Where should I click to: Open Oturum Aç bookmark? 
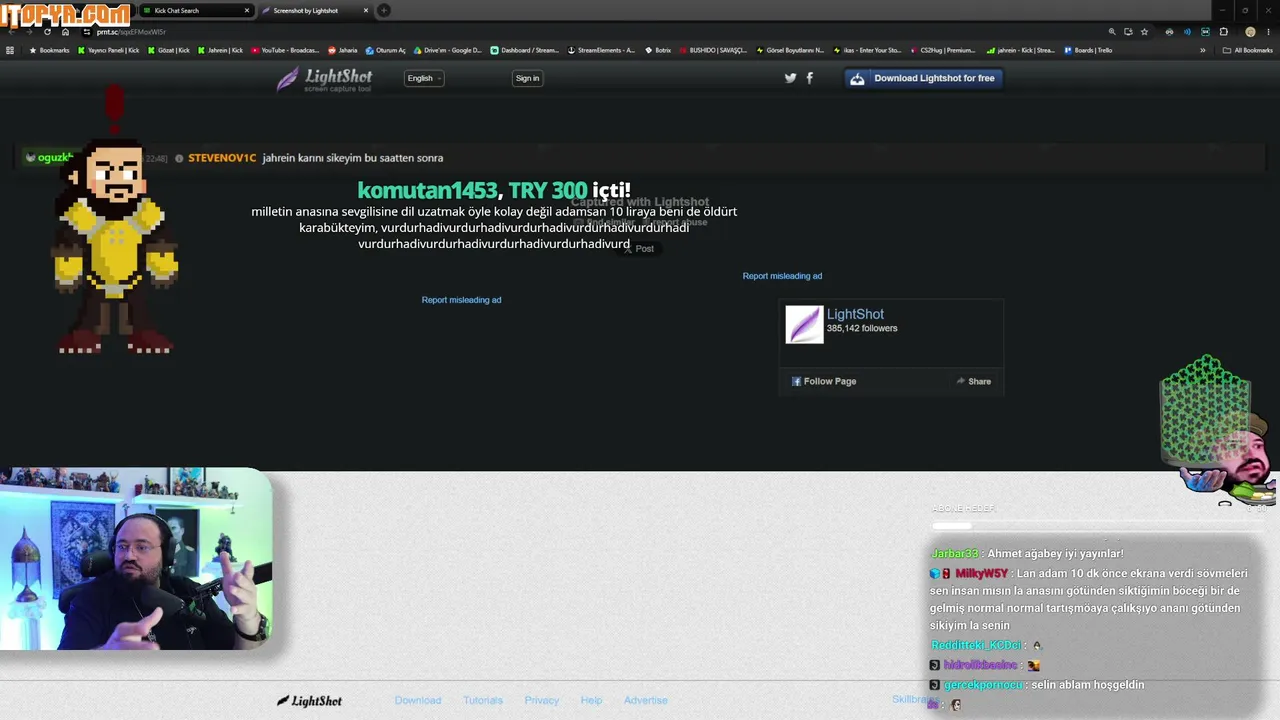tap(386, 50)
